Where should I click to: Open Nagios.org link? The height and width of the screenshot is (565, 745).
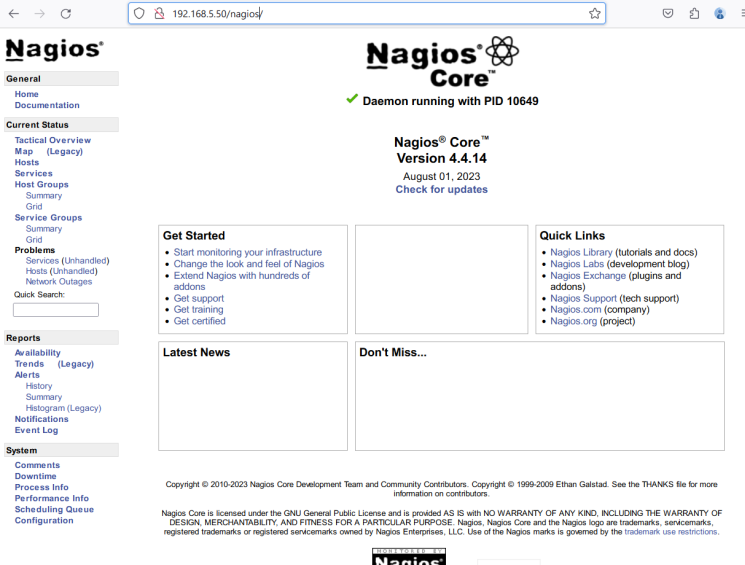[573, 321]
